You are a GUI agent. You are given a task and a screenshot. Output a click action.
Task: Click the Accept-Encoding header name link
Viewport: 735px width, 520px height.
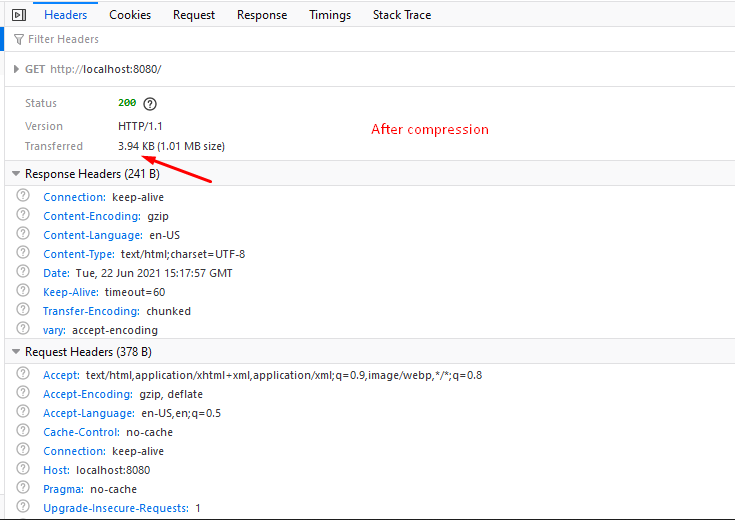88,394
